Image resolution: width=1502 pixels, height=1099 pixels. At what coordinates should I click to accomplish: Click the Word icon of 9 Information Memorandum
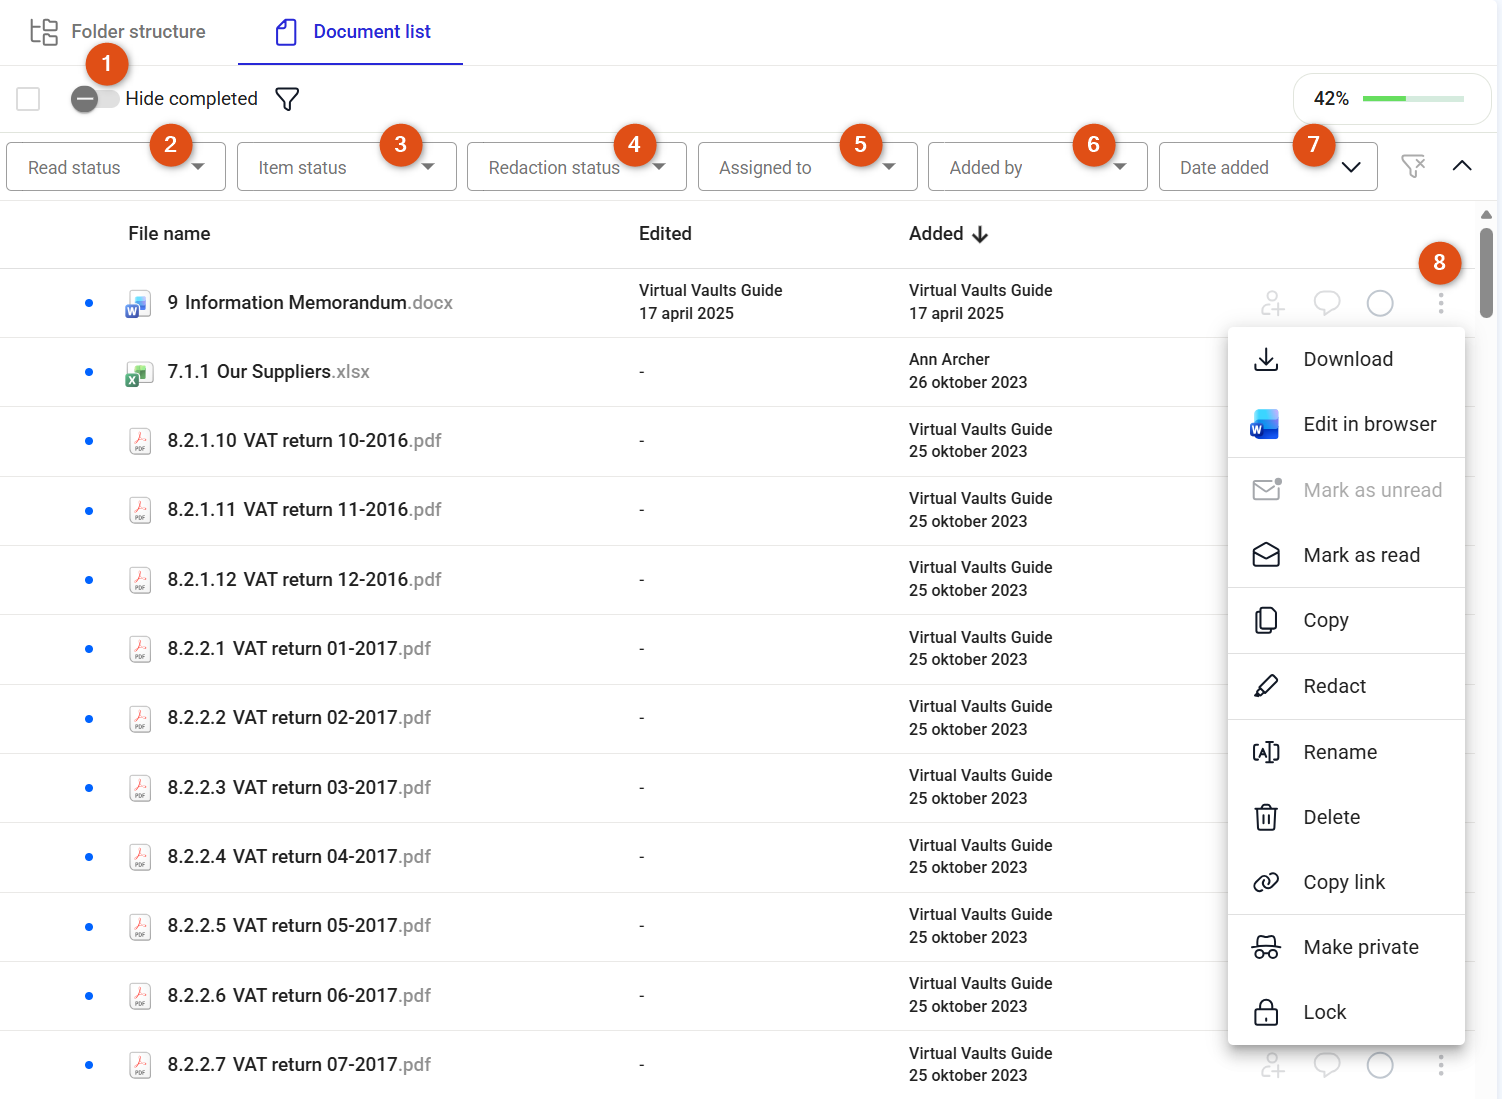(139, 303)
